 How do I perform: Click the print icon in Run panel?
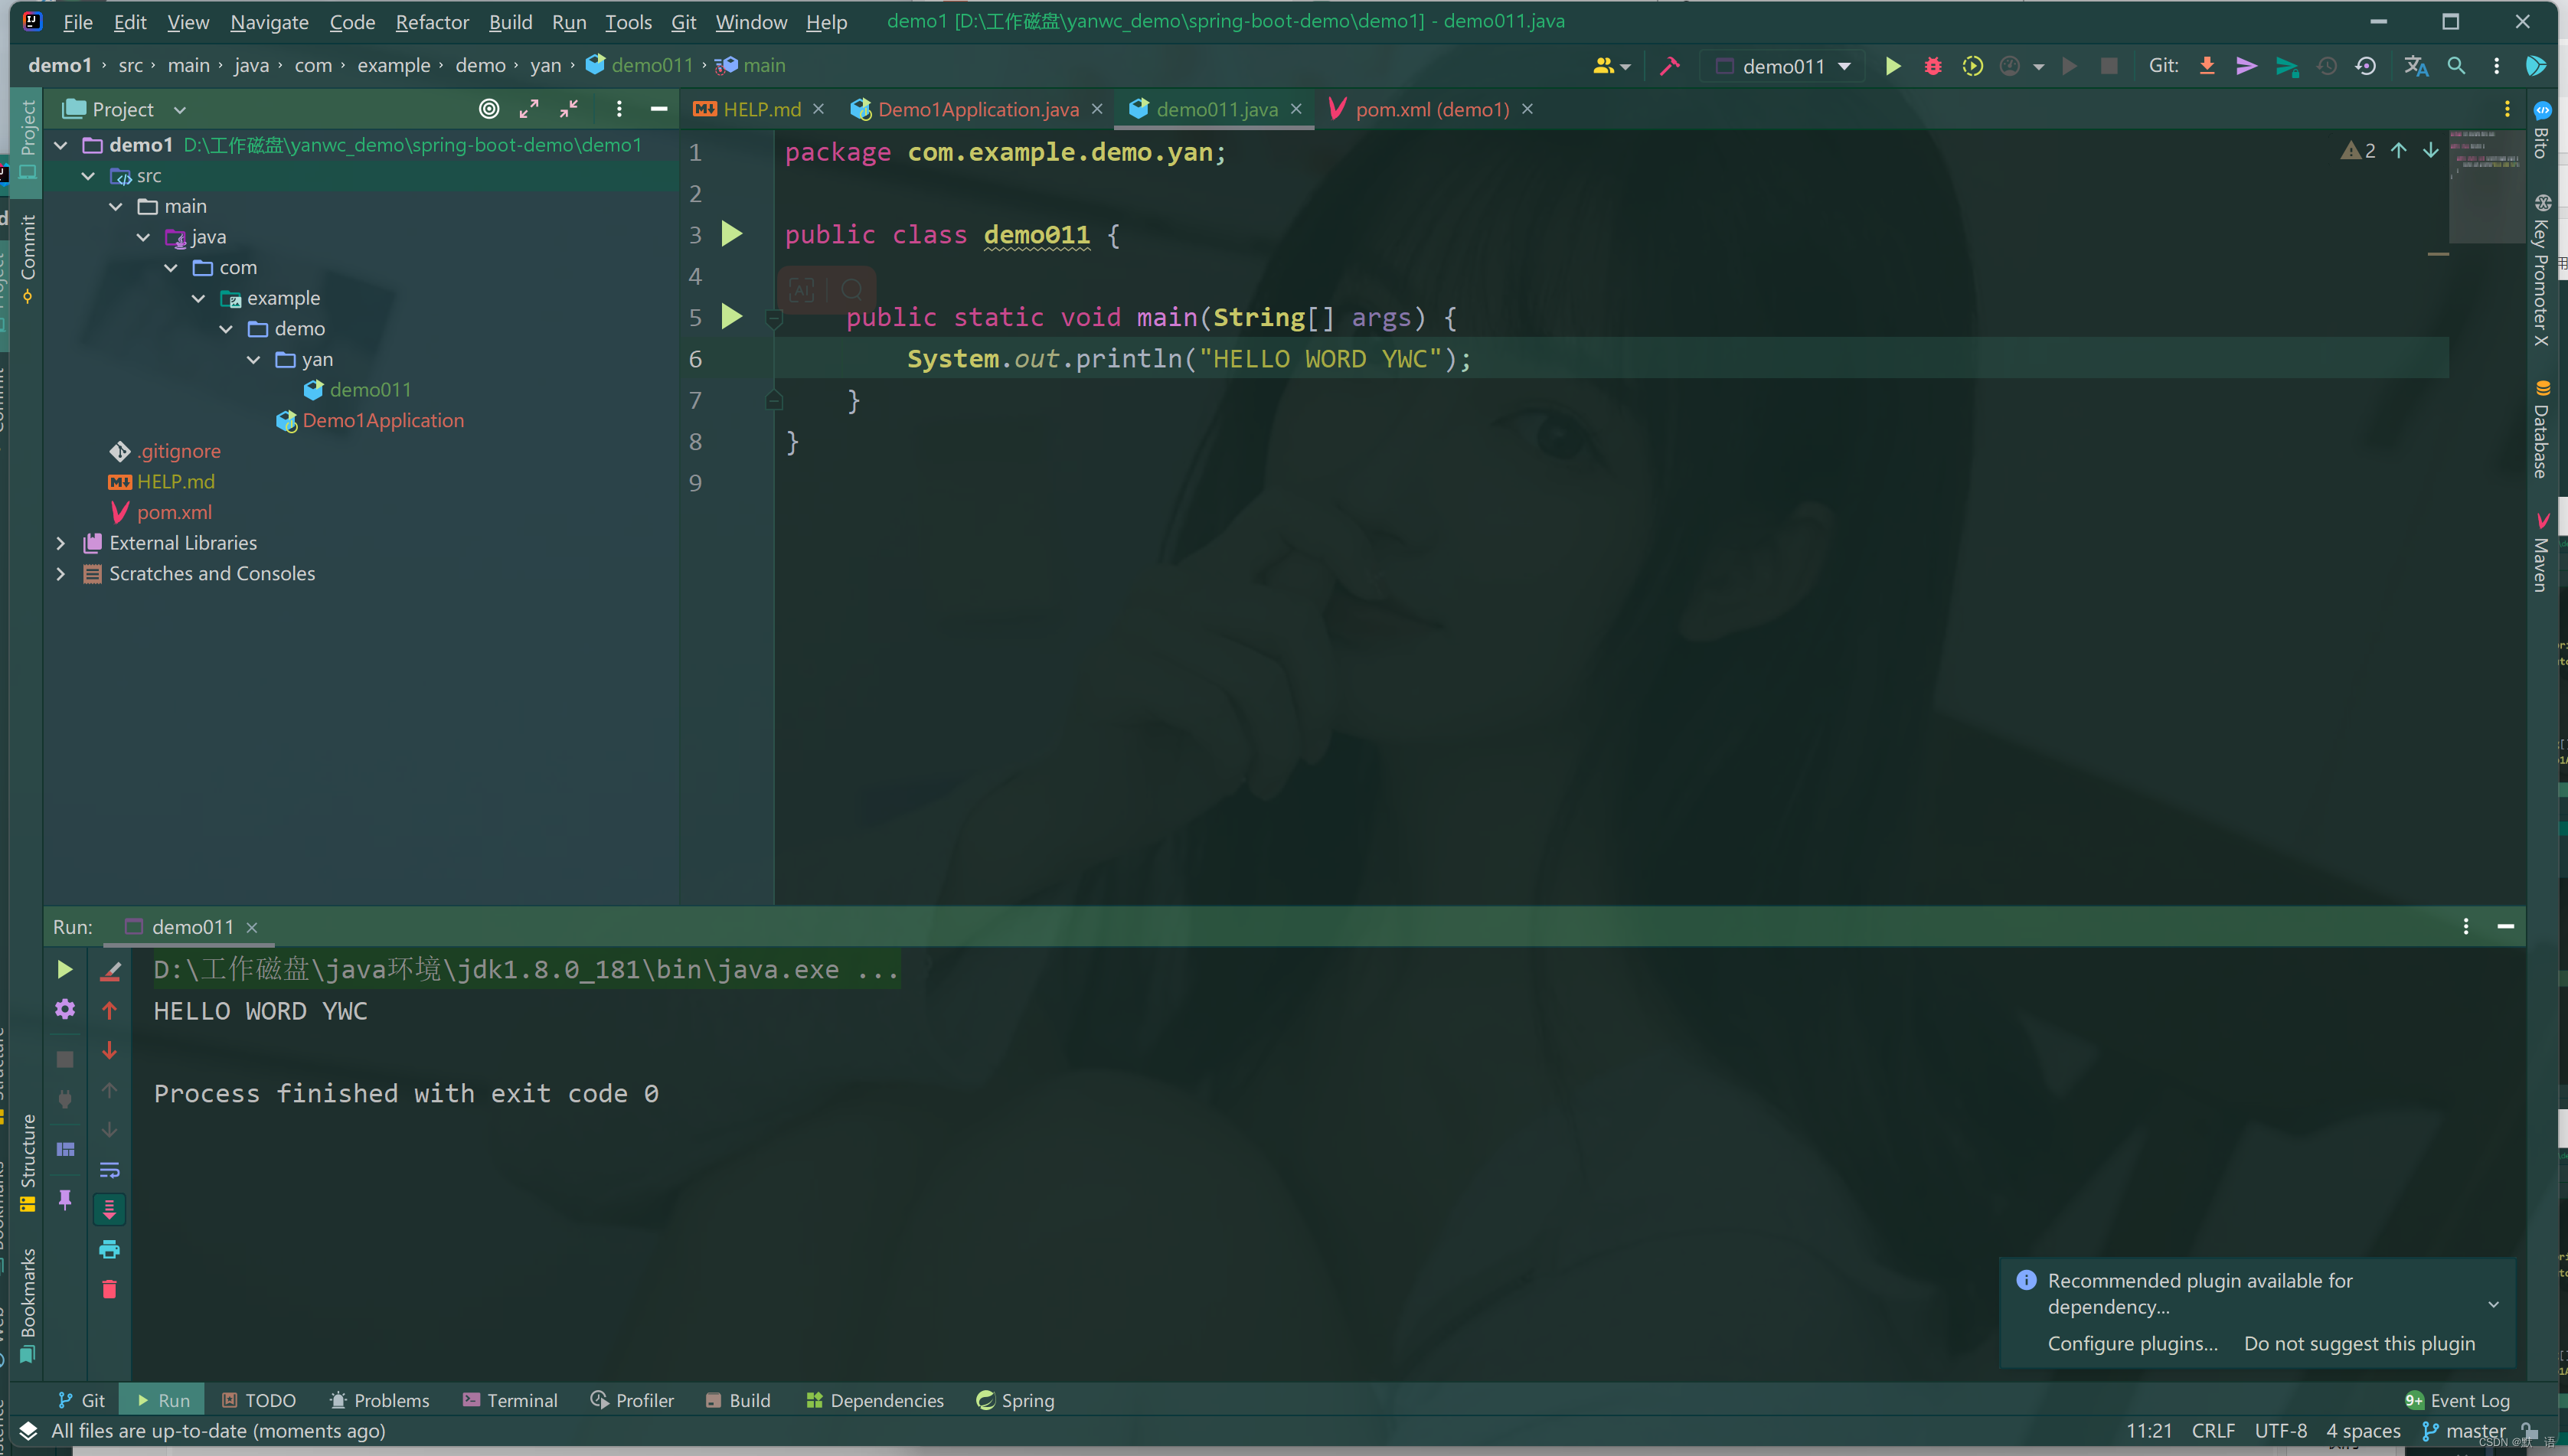[x=109, y=1249]
